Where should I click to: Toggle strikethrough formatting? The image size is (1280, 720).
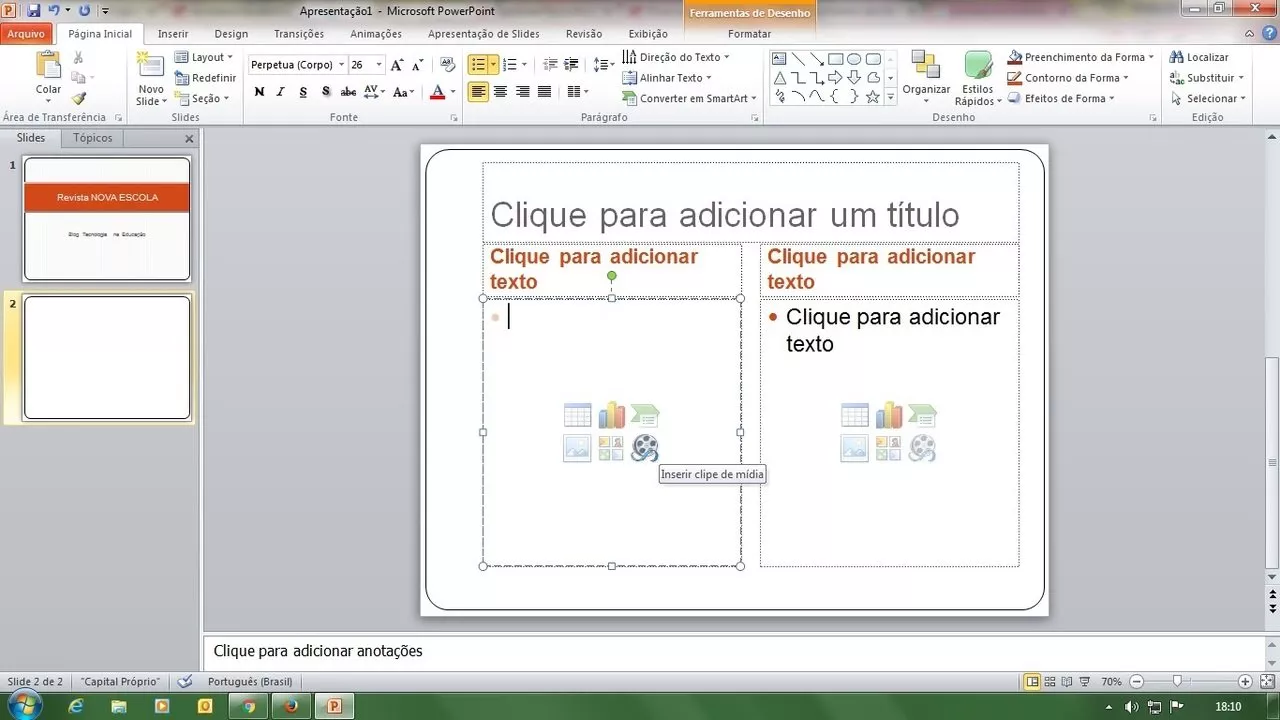[x=348, y=91]
